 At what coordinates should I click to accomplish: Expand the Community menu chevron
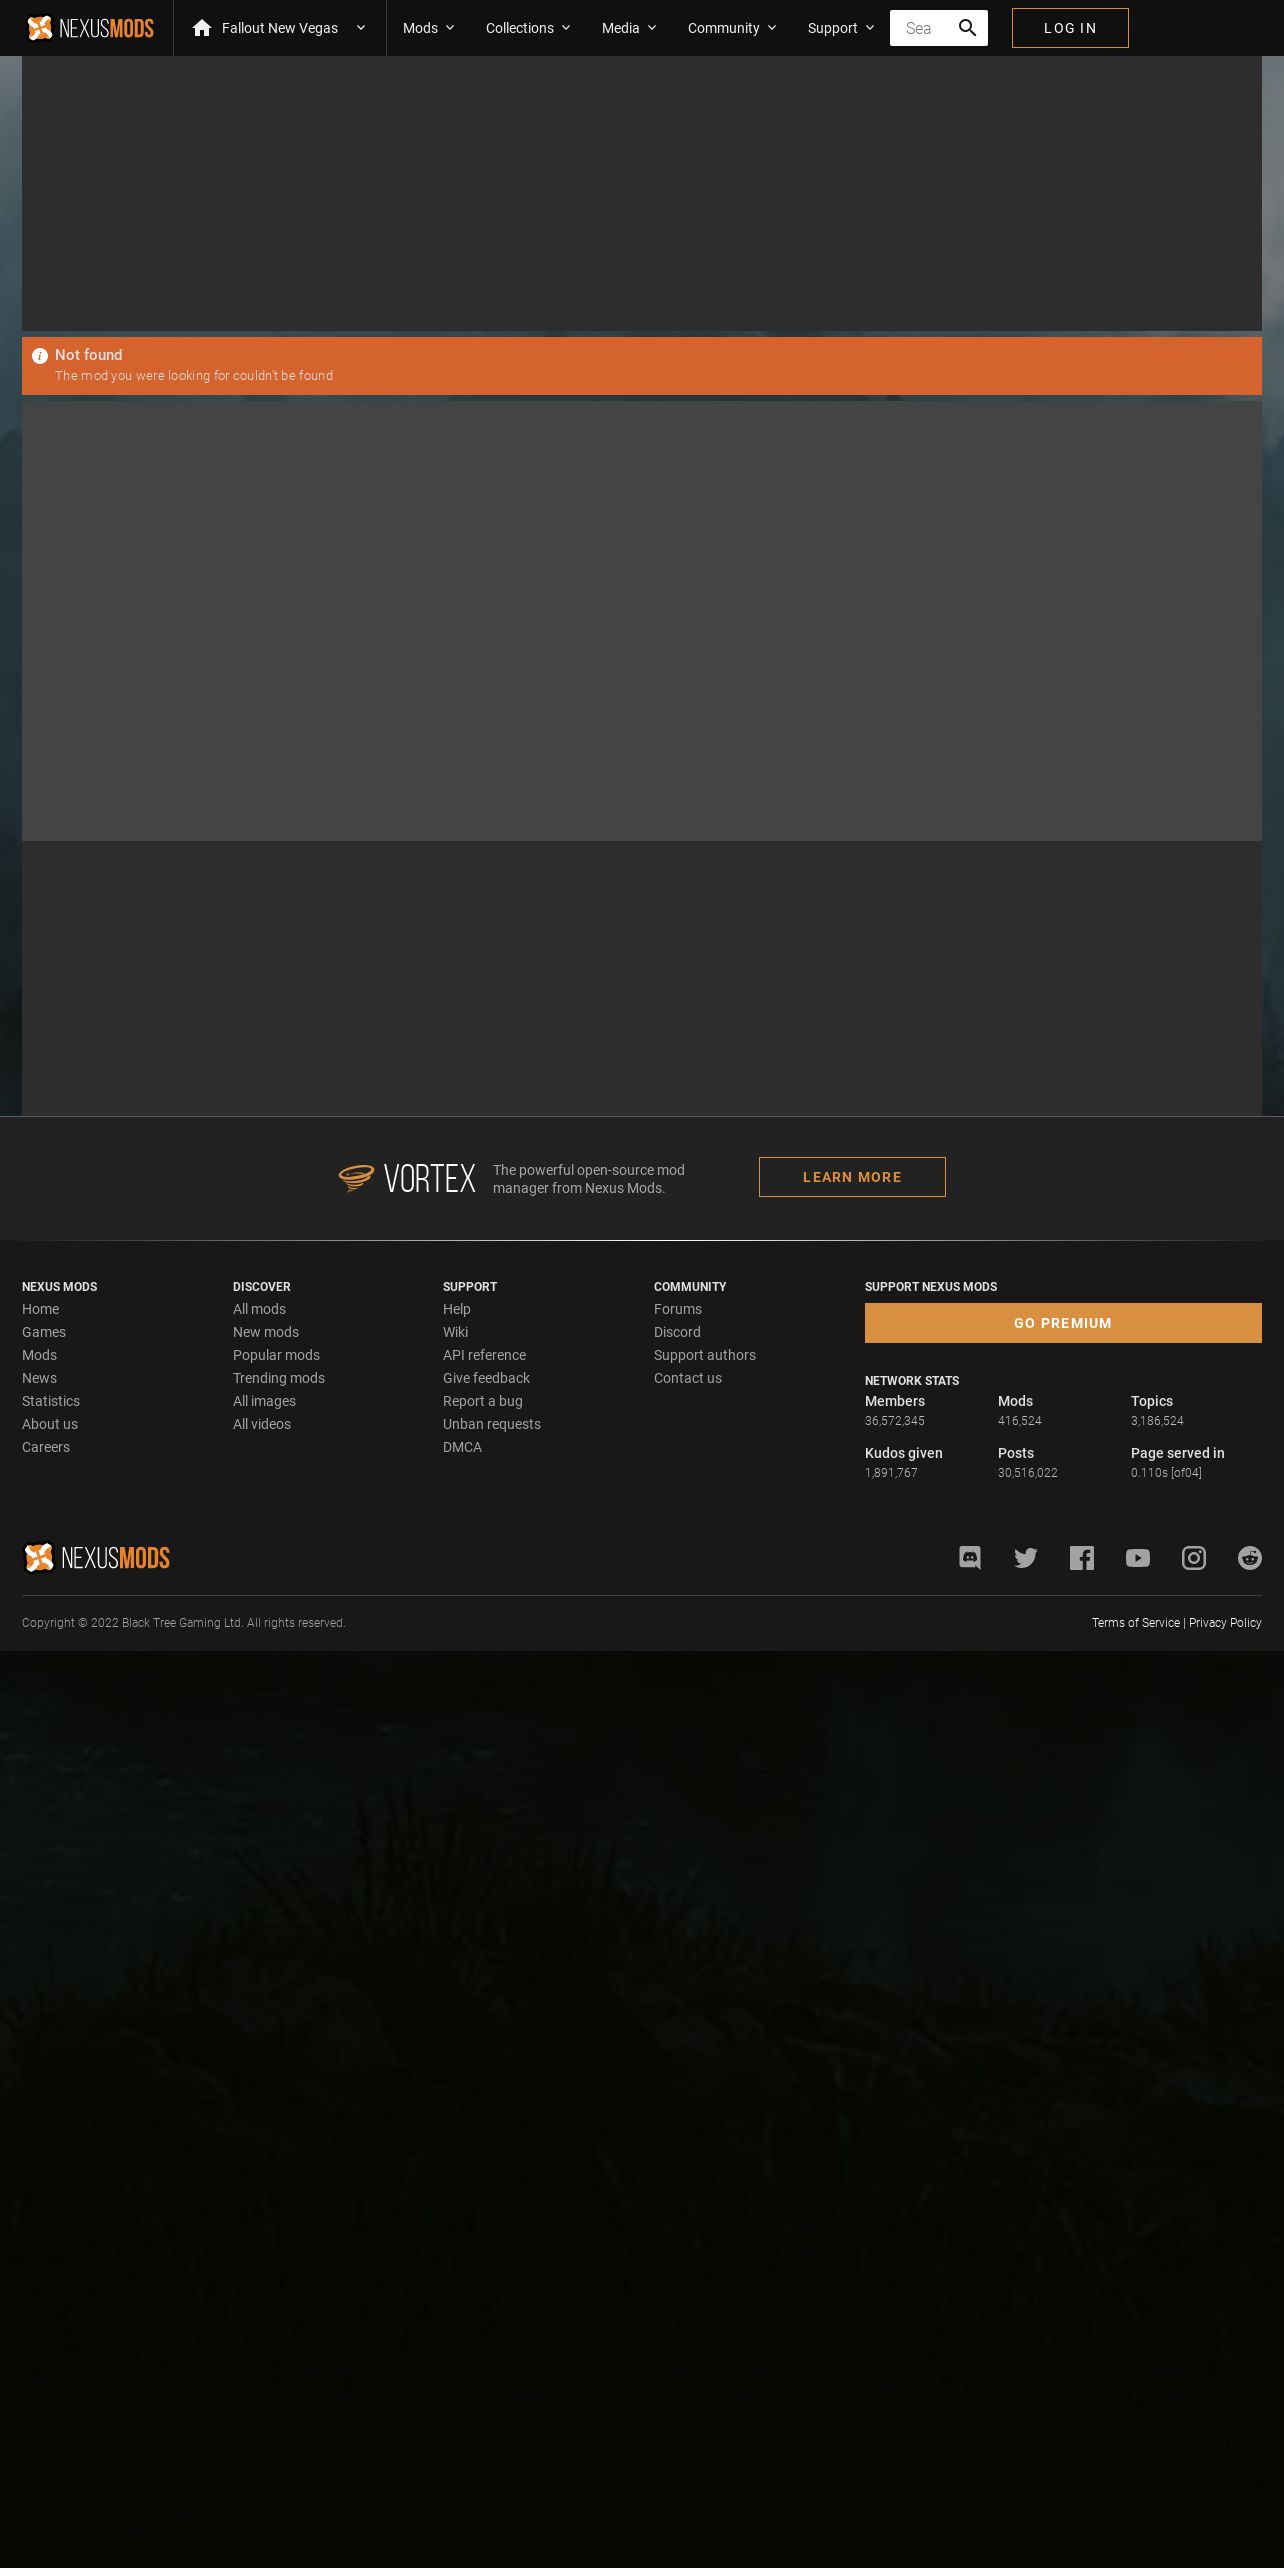(x=772, y=28)
